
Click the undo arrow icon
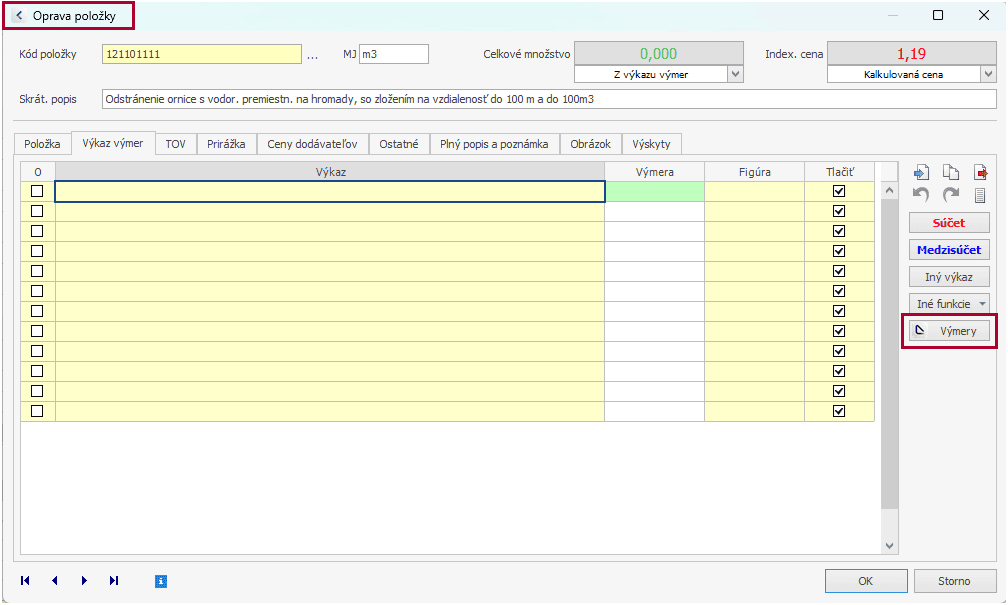[922, 195]
